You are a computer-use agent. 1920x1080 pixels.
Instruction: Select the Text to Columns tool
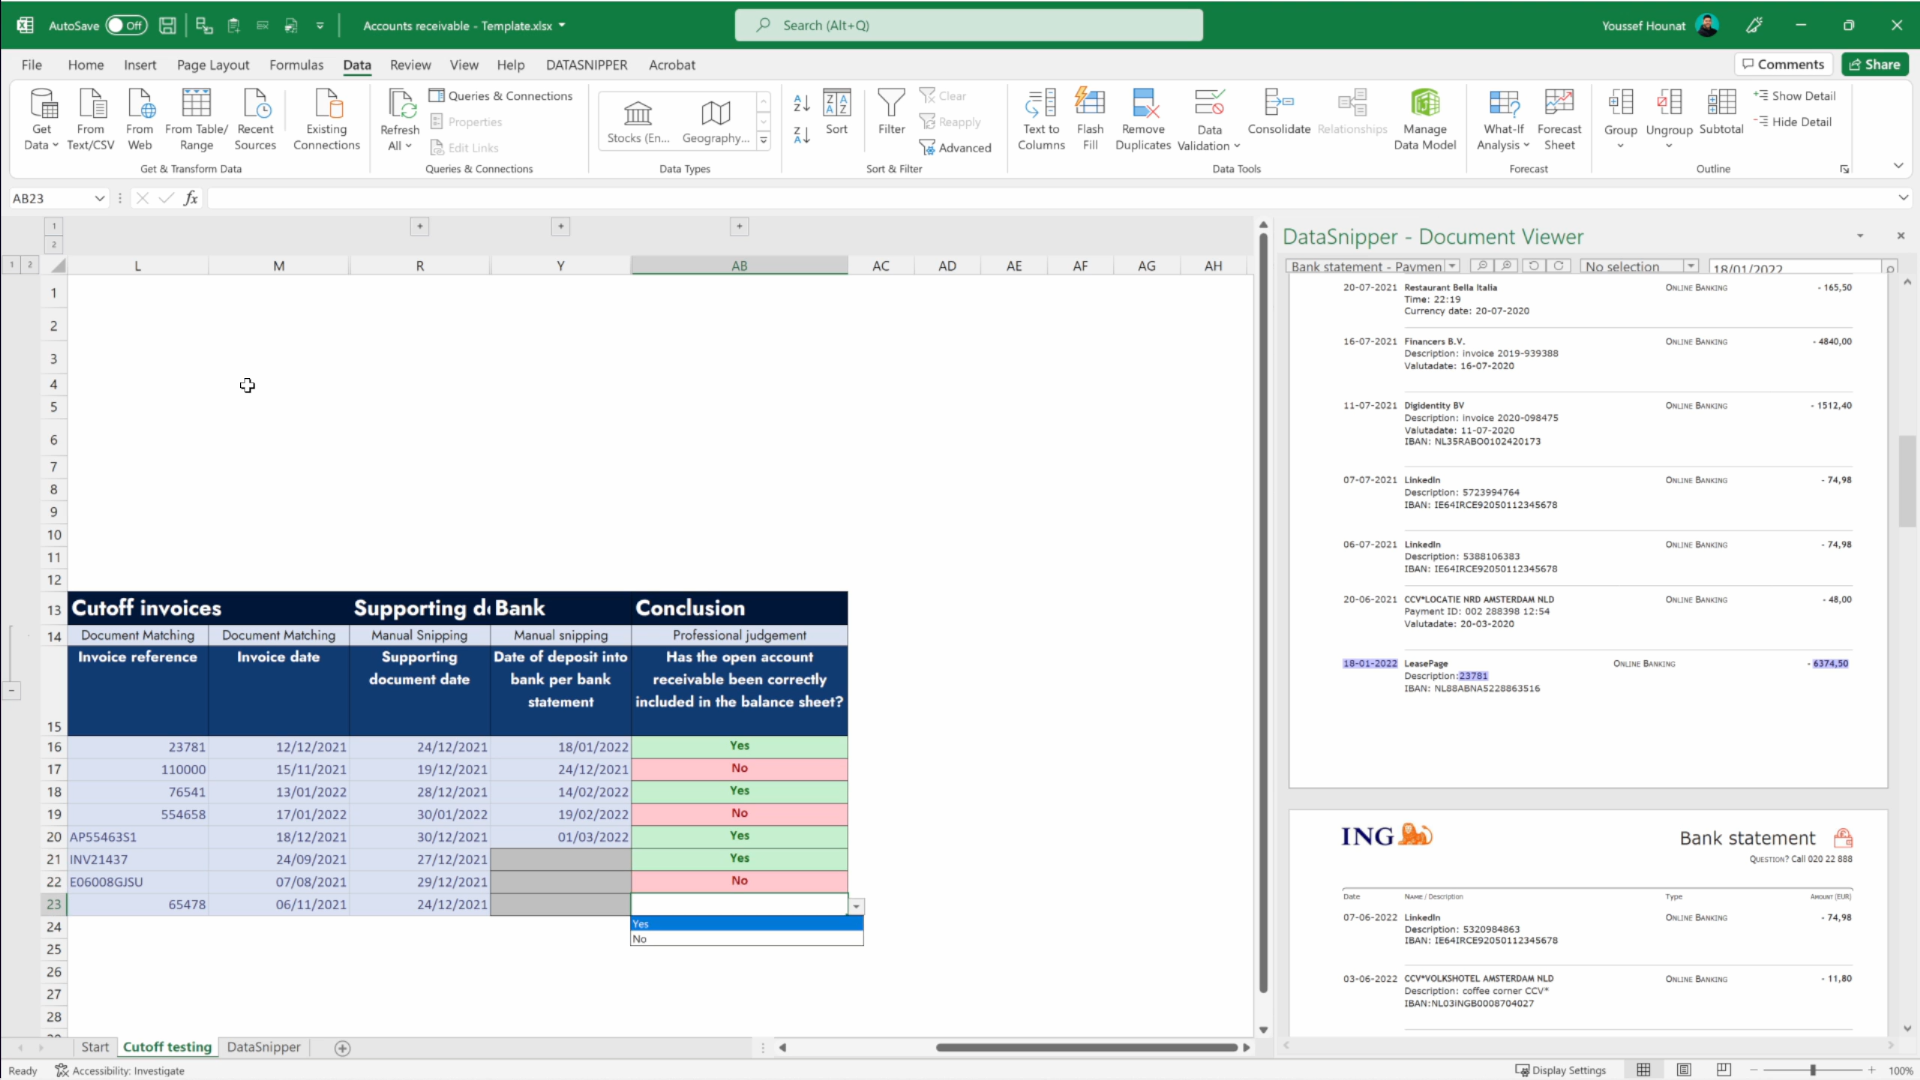click(x=1040, y=117)
